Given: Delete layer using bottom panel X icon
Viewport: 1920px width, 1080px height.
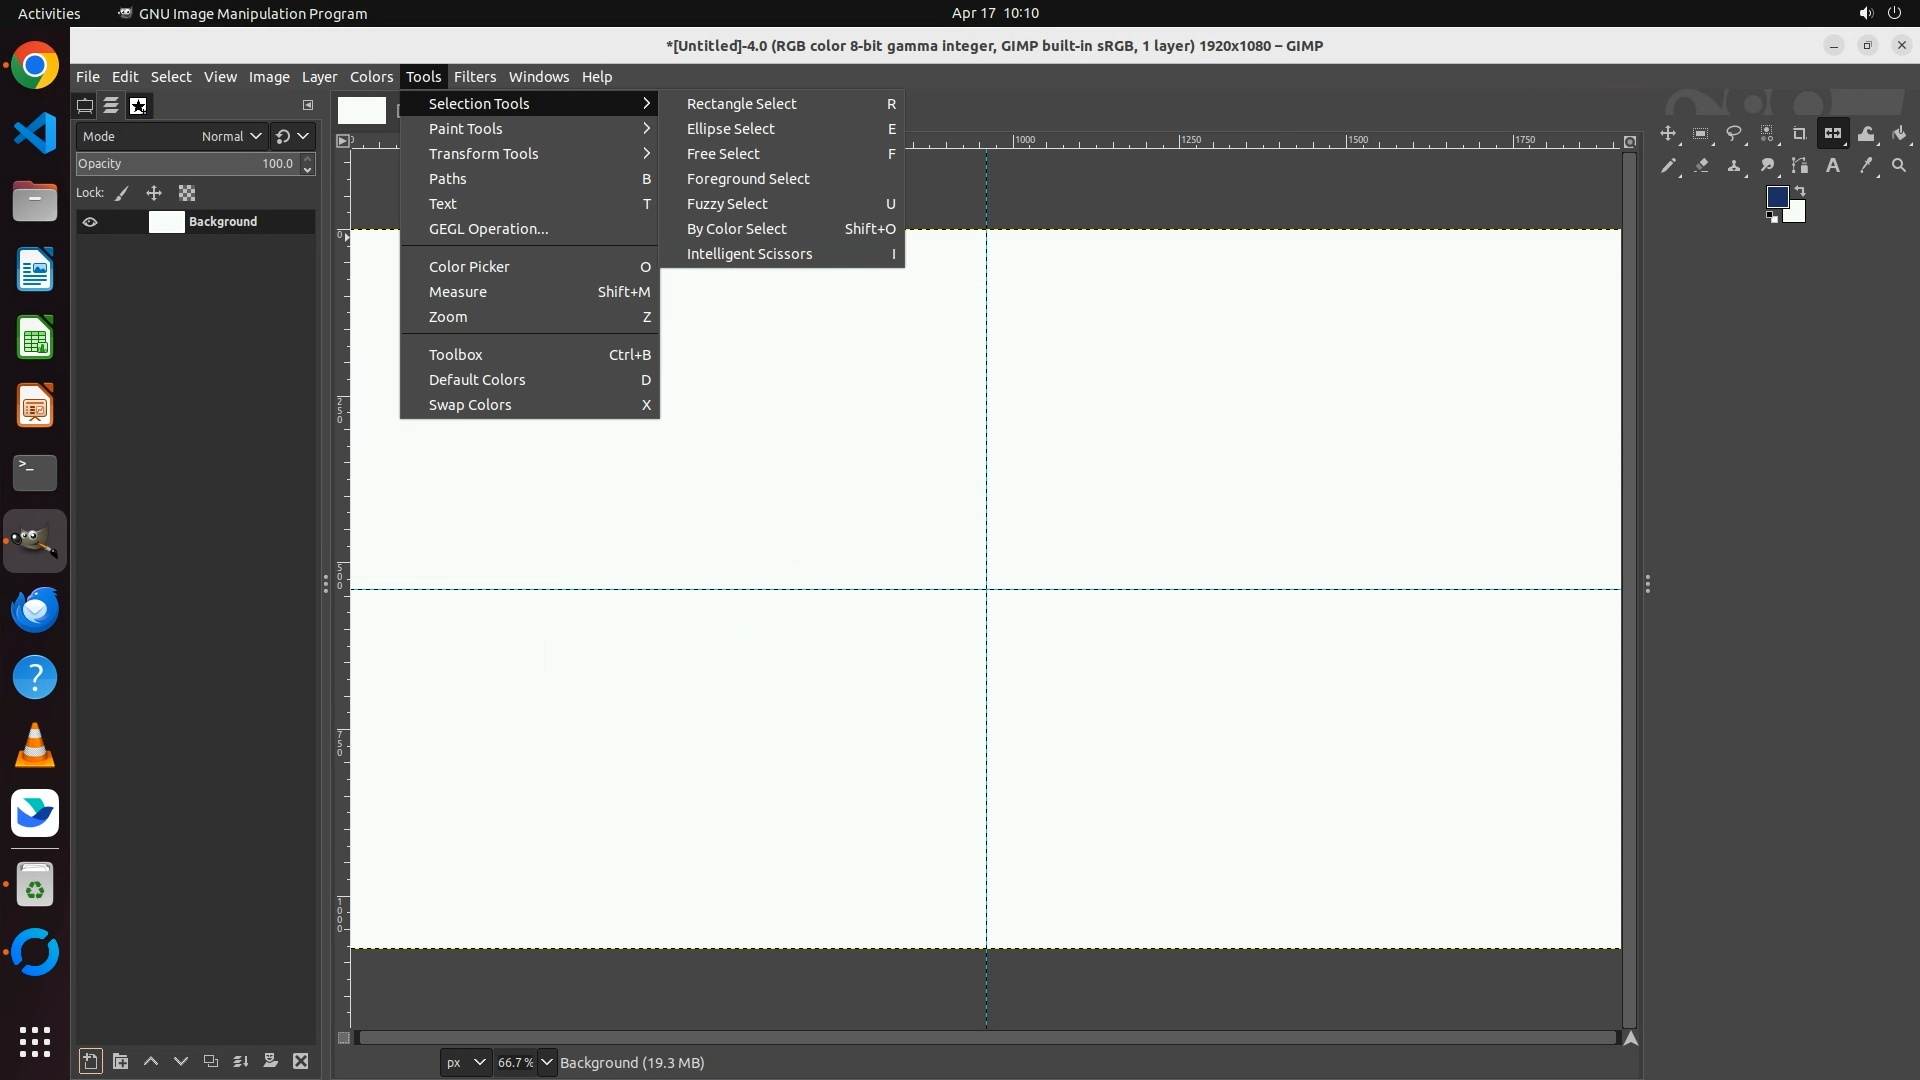Looking at the screenshot, I should 300,1061.
